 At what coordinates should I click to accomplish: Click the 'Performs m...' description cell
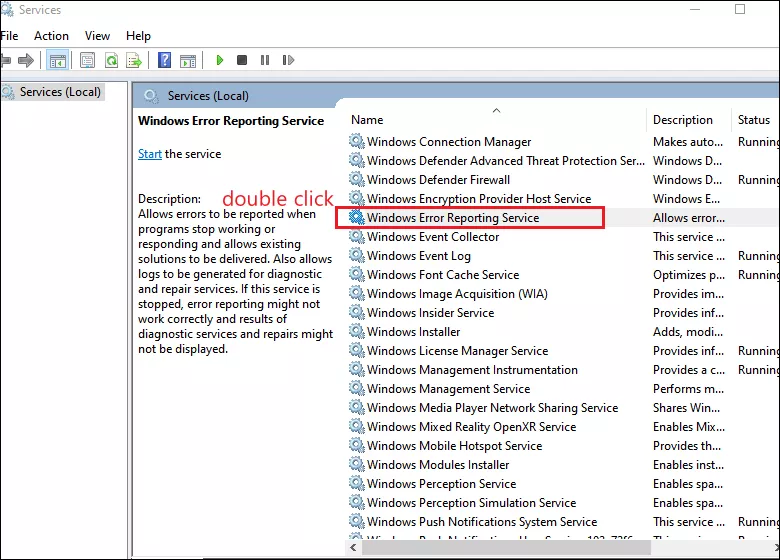click(688, 389)
